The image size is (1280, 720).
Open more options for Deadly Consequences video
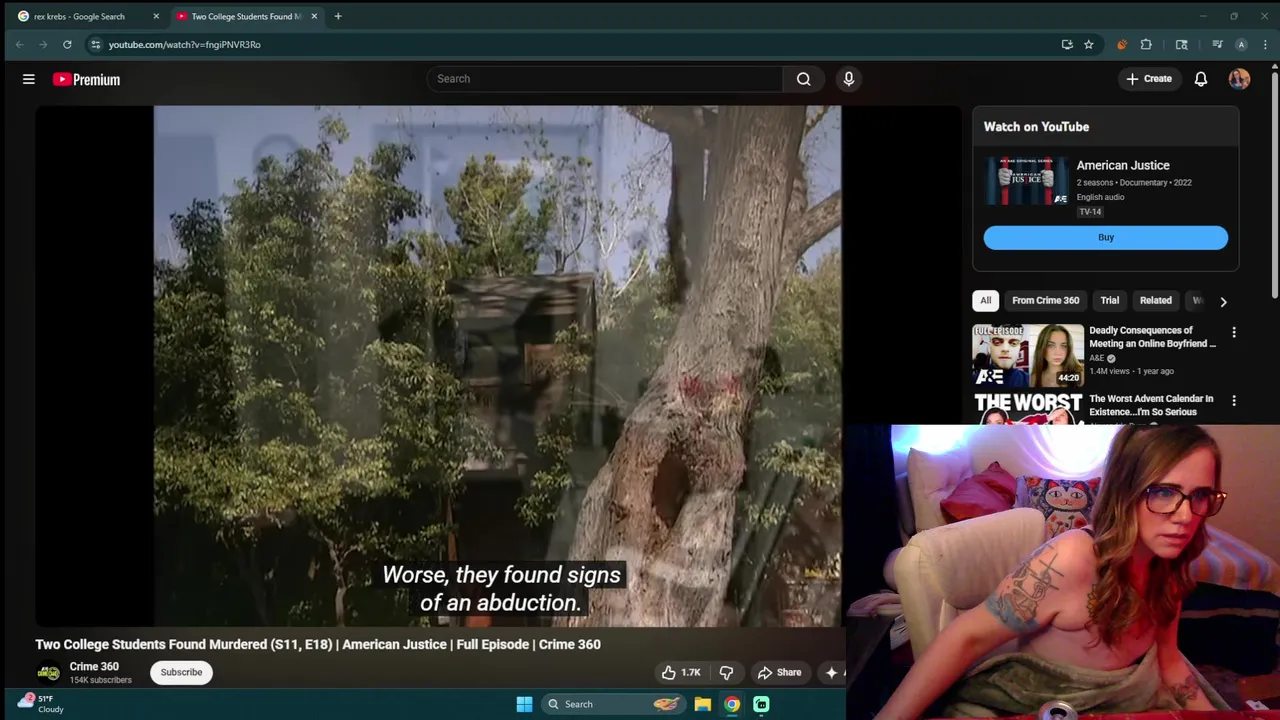(1233, 332)
